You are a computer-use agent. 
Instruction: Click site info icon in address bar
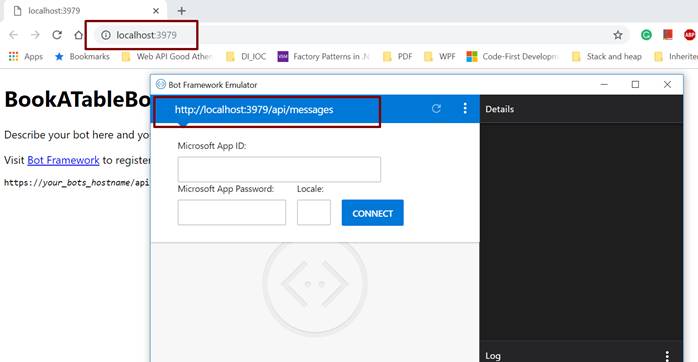pyautogui.click(x=106, y=35)
